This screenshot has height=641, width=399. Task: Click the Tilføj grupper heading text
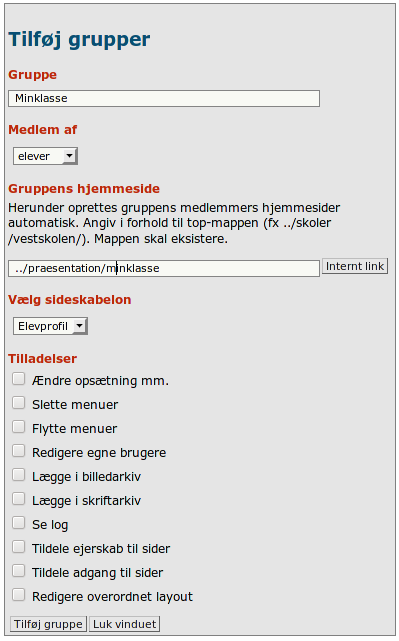click(x=79, y=40)
